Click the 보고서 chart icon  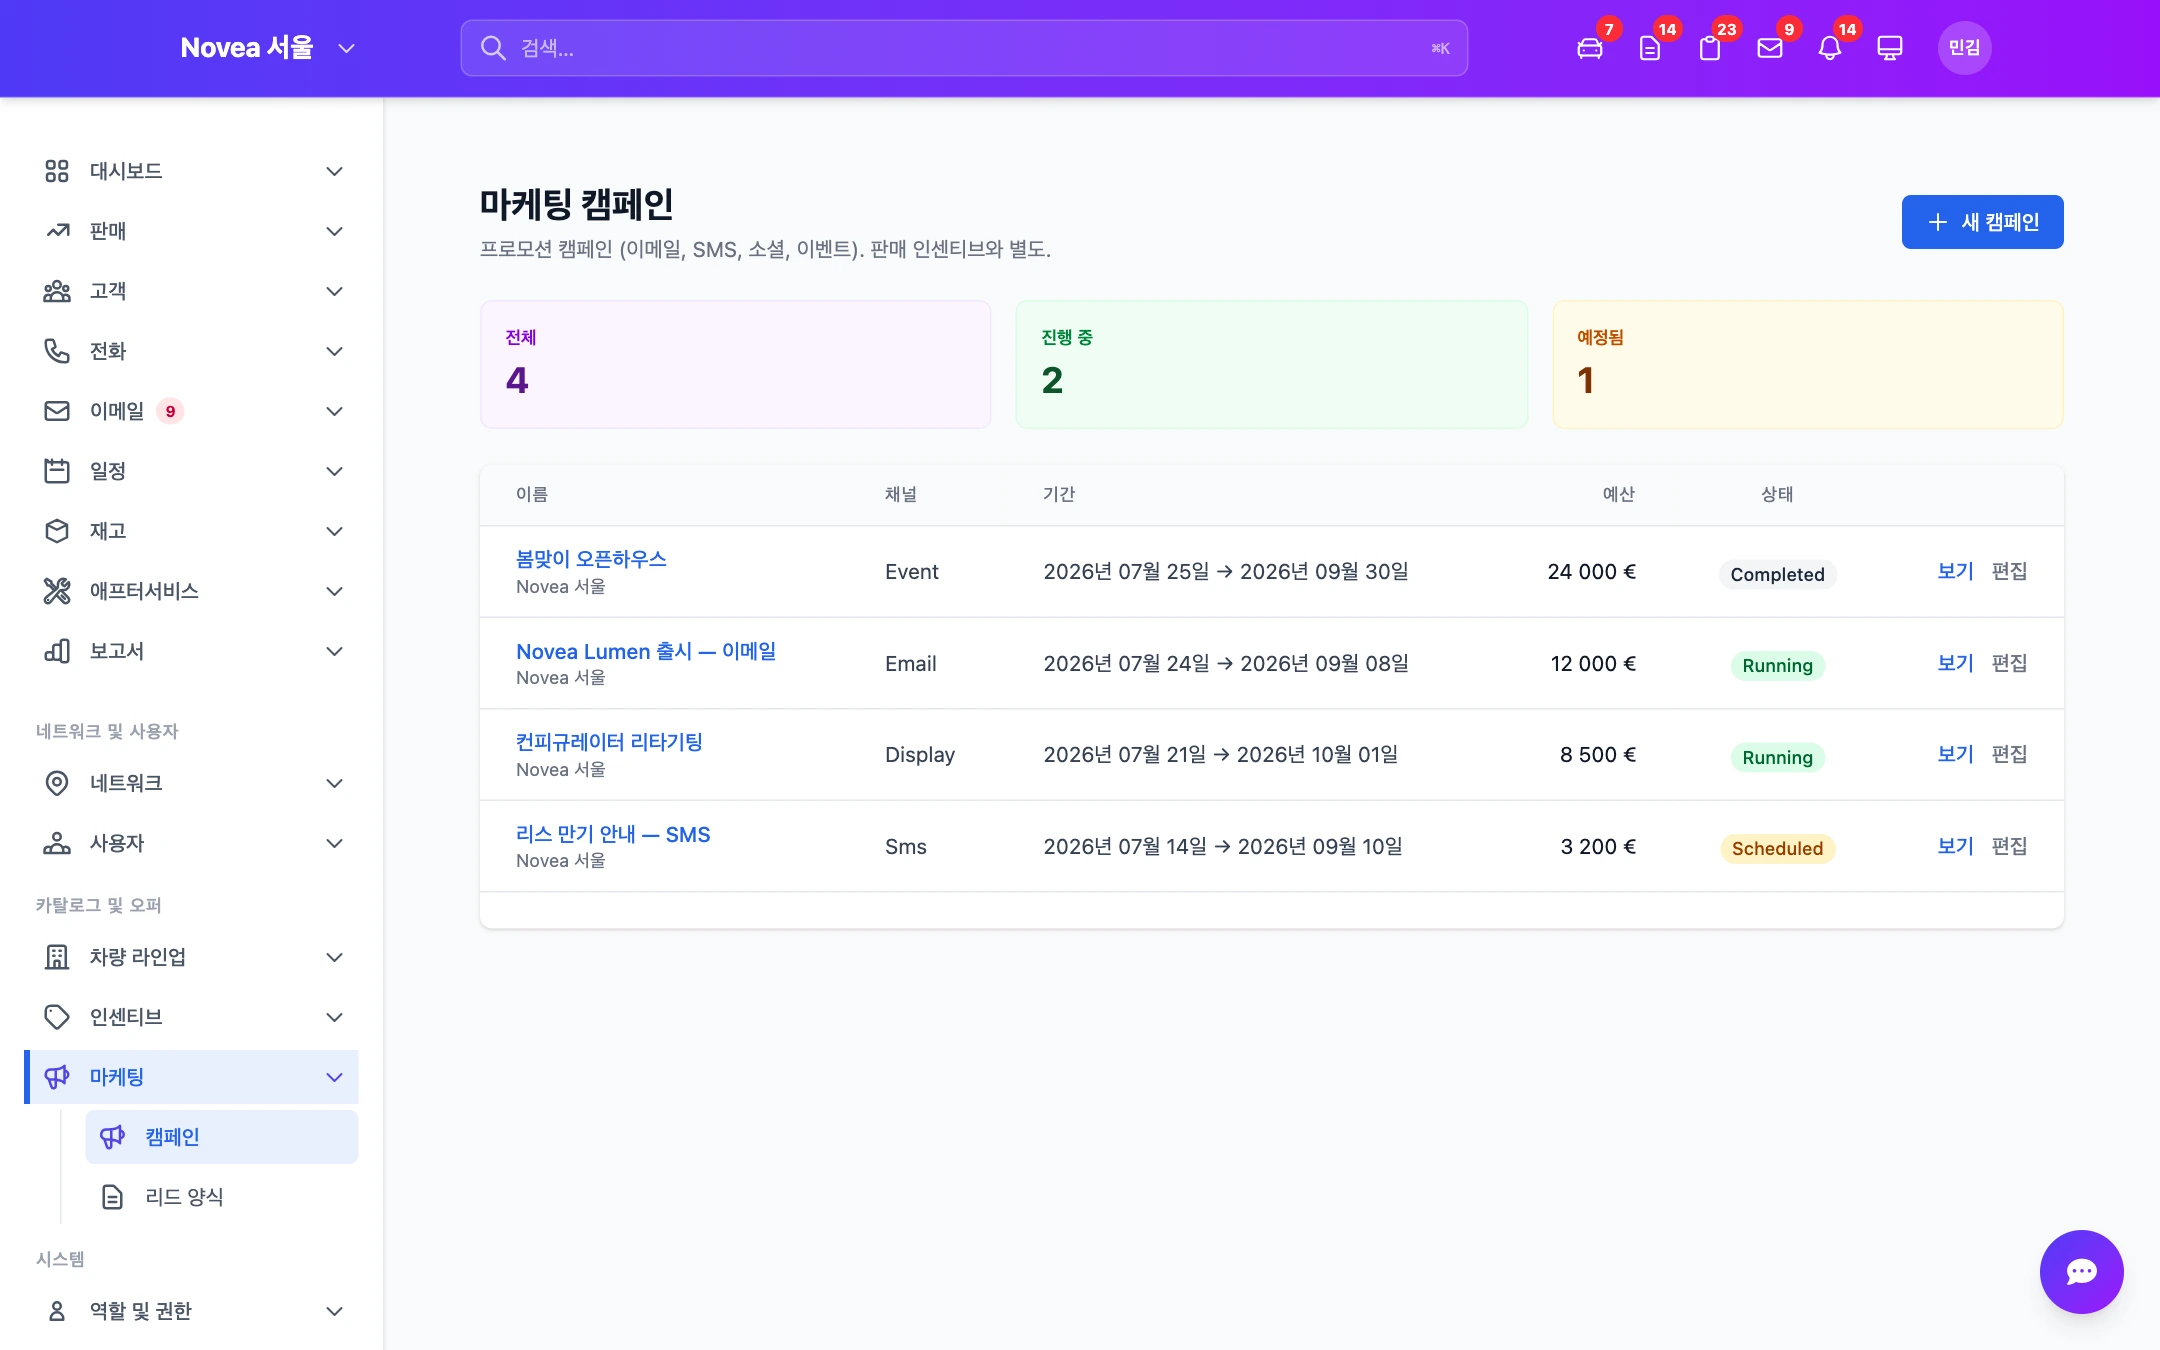point(57,651)
